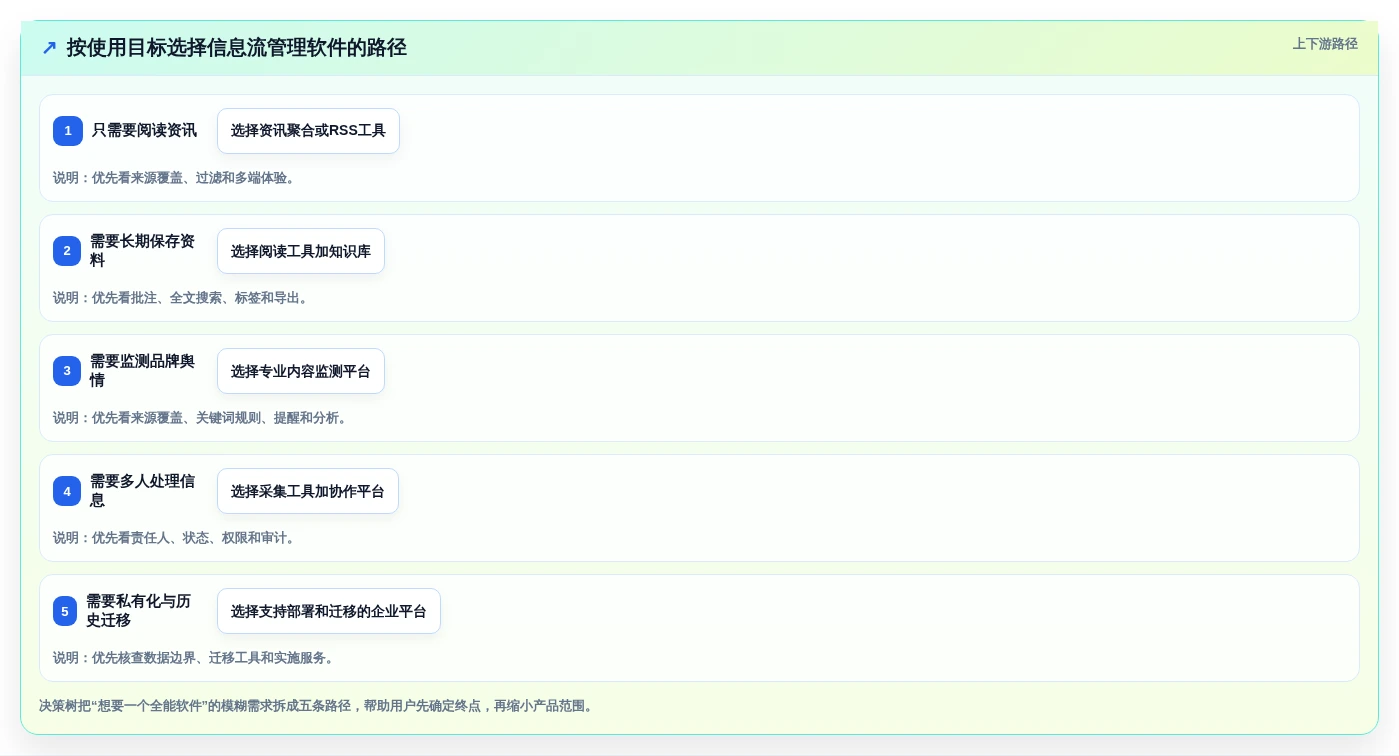Select step number badge 2
The height and width of the screenshot is (756, 1399).
point(67,251)
